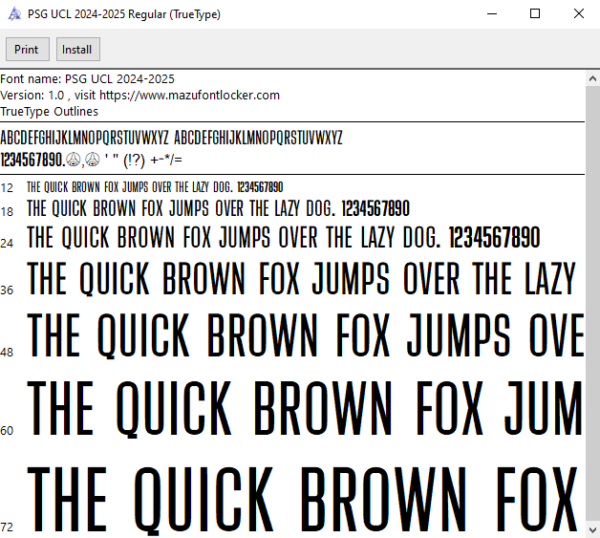Click the 12-point quick brown fox sample
Viewport: 600px width, 538px height.
coord(155,187)
